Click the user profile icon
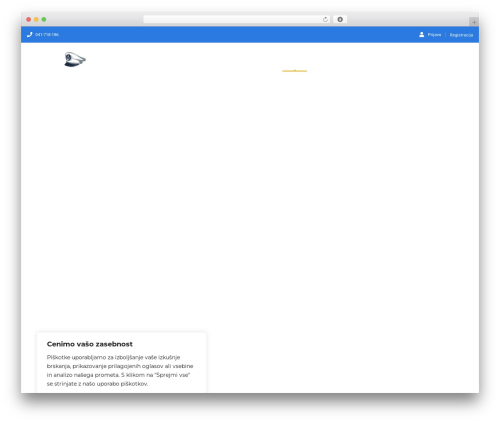This screenshot has height=423, width=500. click(421, 34)
